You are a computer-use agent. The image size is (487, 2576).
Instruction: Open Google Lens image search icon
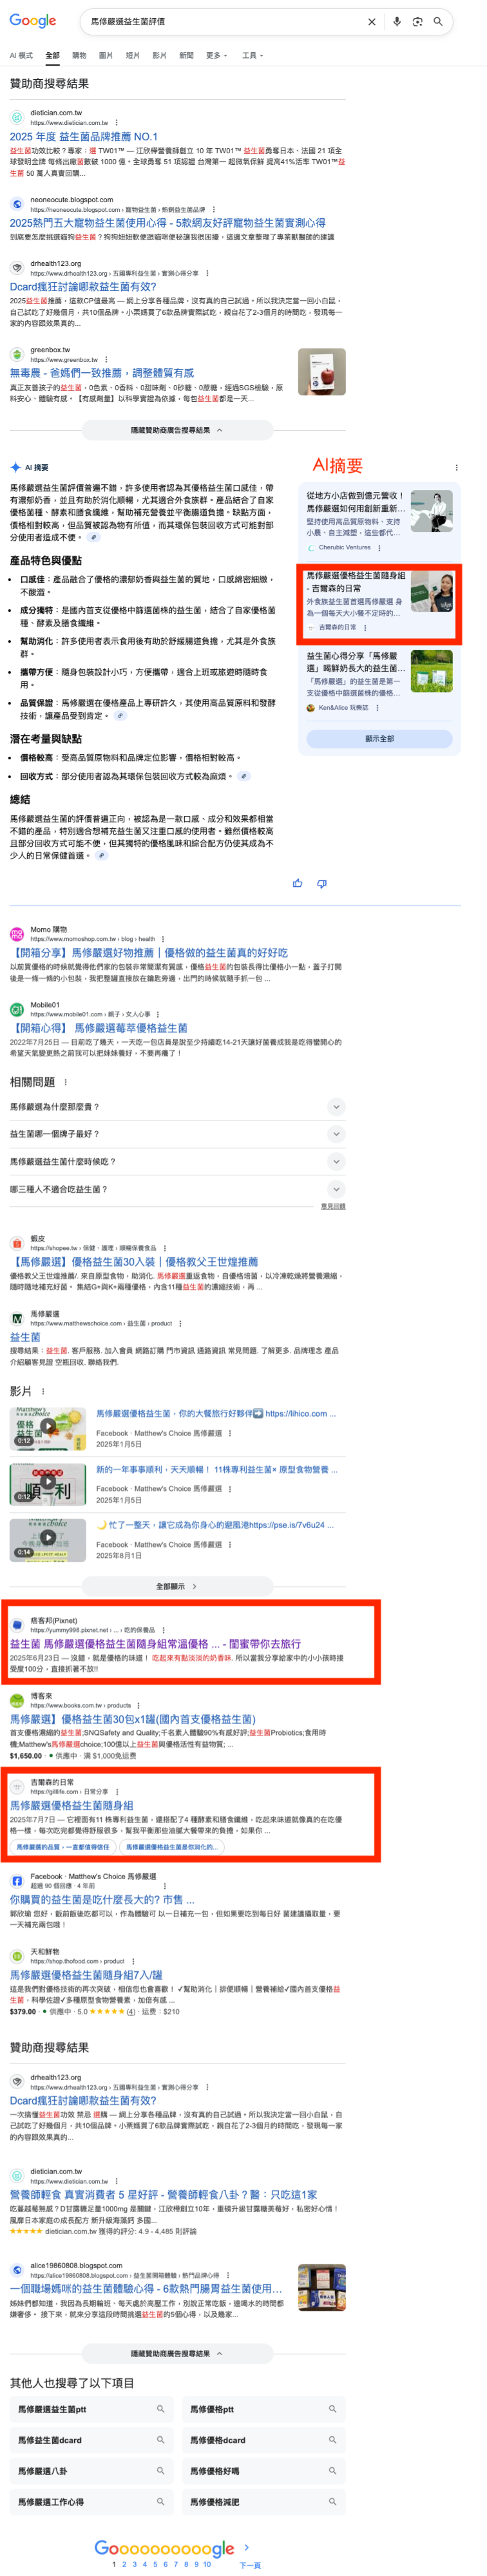point(417,21)
